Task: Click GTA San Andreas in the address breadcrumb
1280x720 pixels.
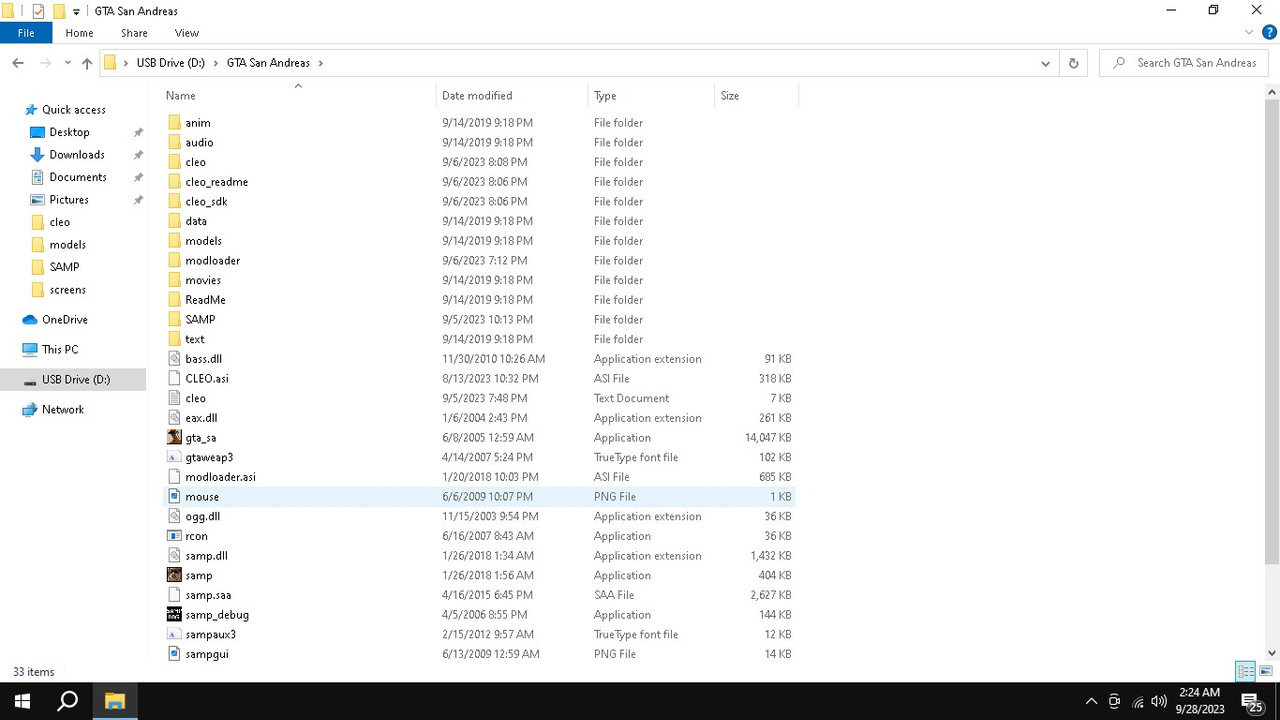Action: 268,63
